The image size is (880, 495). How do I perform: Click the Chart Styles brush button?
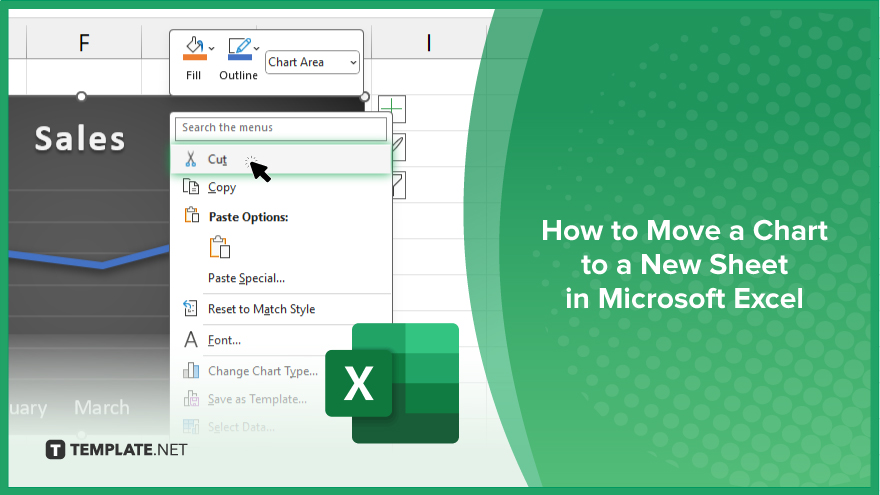[398, 147]
